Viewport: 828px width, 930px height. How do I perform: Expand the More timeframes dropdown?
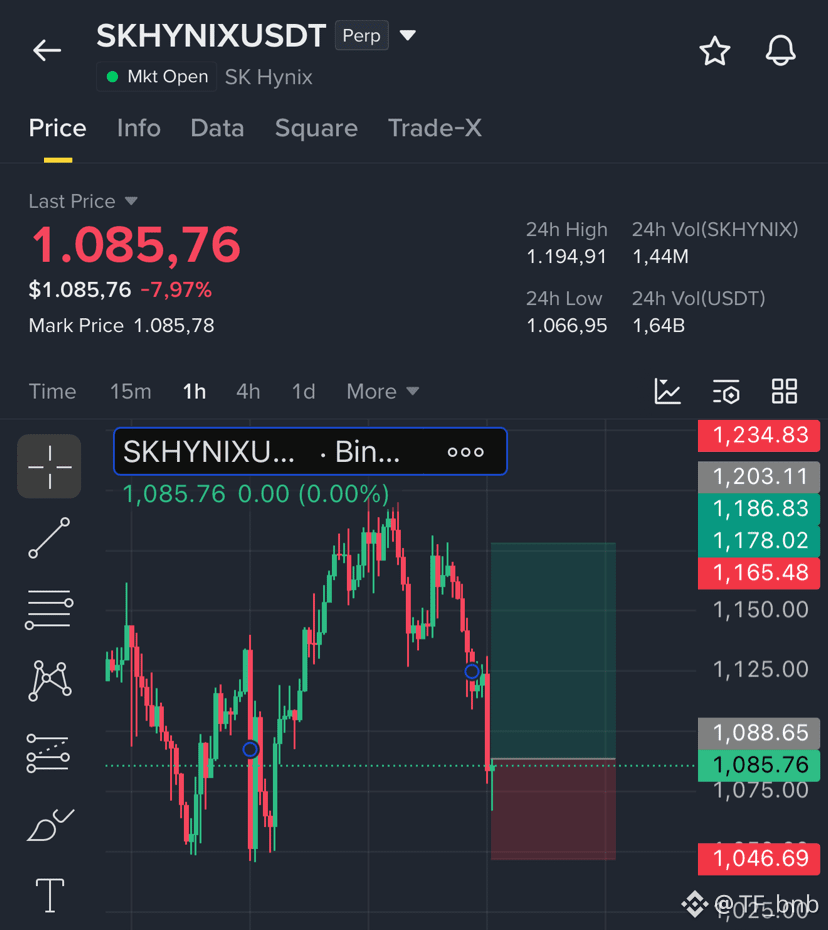[x=383, y=391]
